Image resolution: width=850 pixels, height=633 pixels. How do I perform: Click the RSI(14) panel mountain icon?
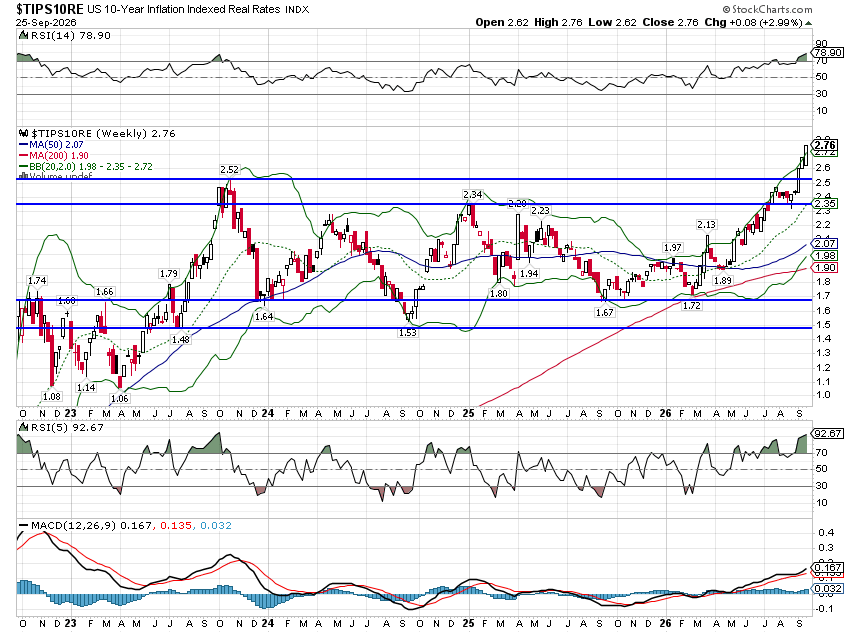(x=23, y=36)
